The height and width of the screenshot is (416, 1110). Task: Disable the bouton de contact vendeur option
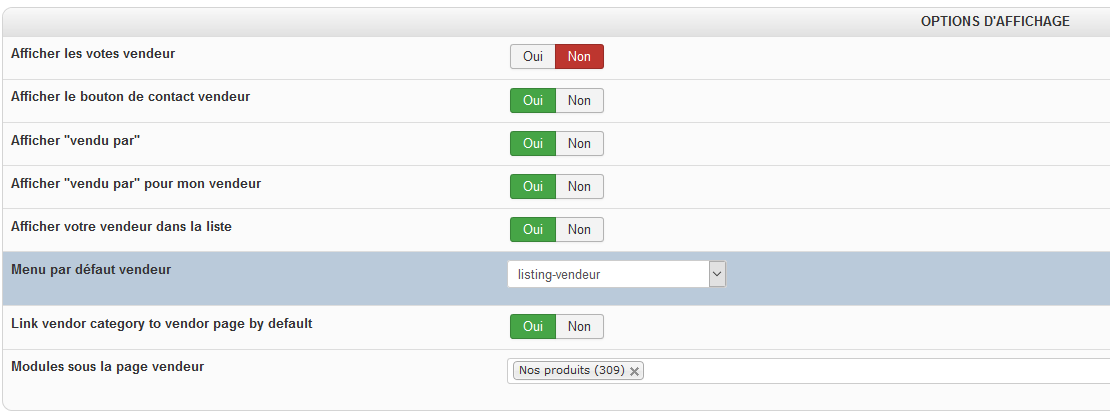click(x=579, y=101)
